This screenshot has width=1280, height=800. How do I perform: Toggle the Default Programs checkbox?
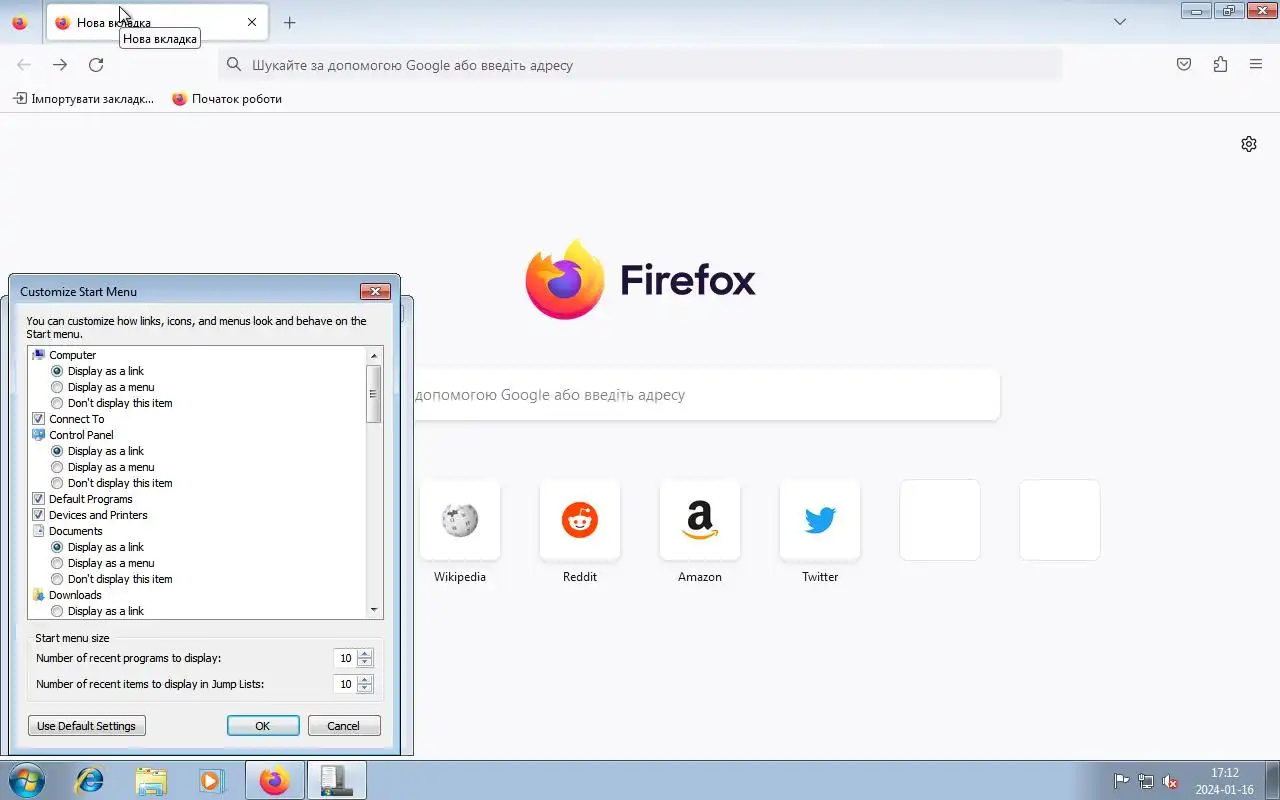point(39,499)
